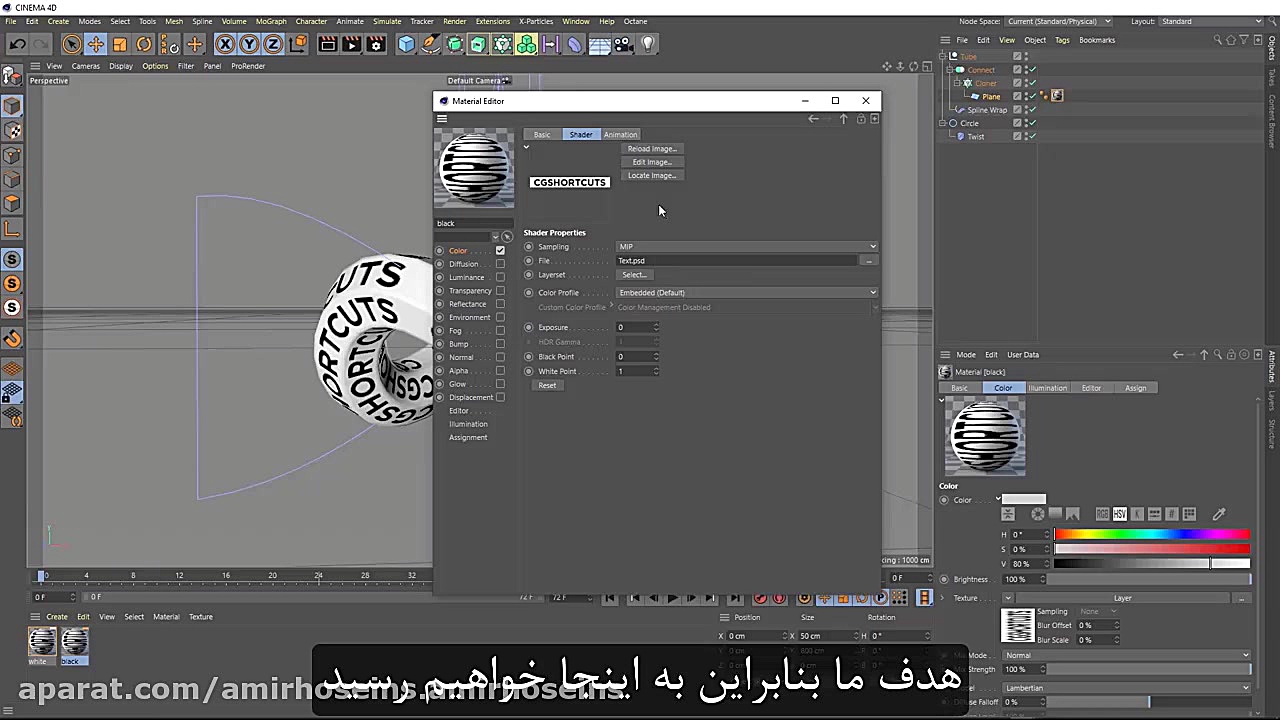1280x720 pixels.
Task: Click the Reload Image button
Action: (651, 148)
